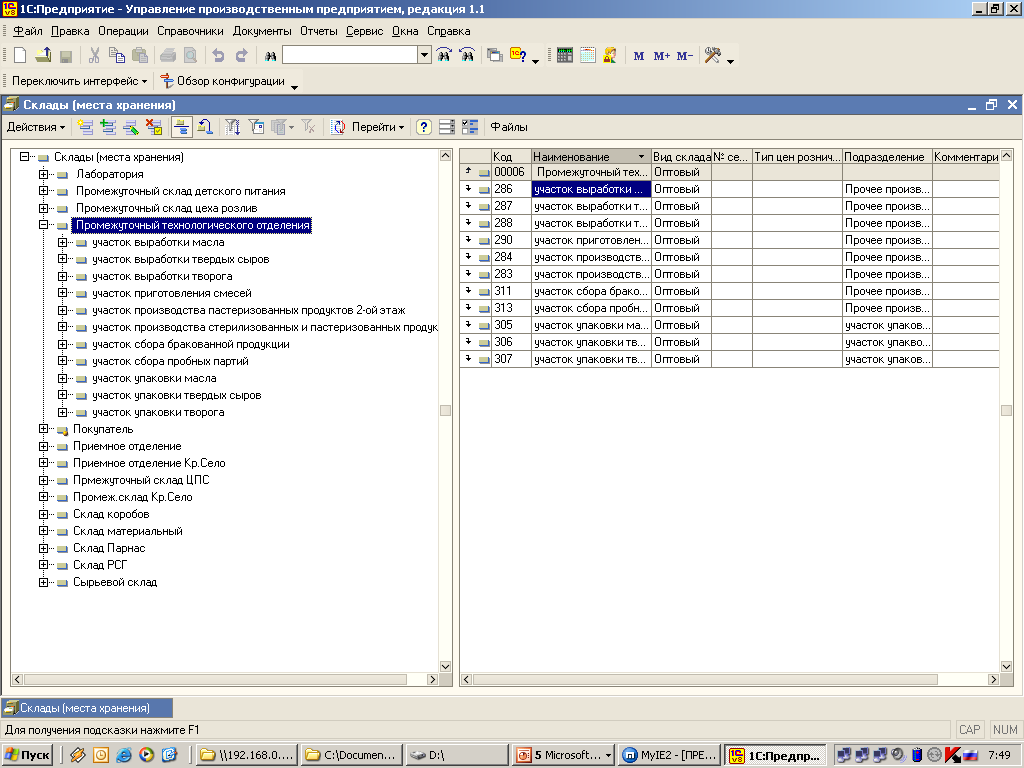Open the Сервис menu

click(364, 31)
